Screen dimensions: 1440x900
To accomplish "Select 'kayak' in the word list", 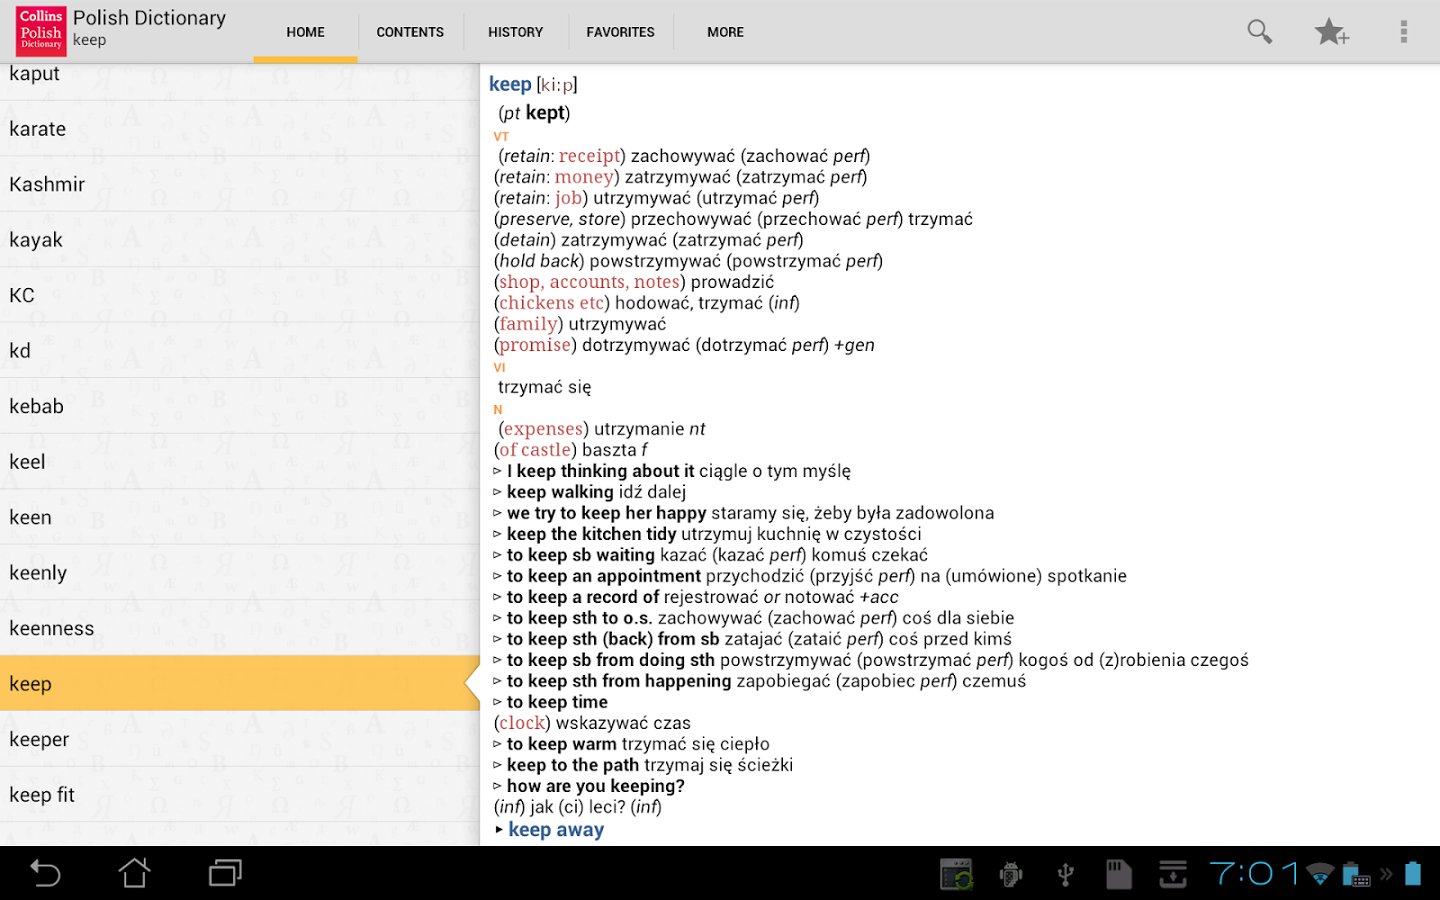I will click(x=240, y=240).
